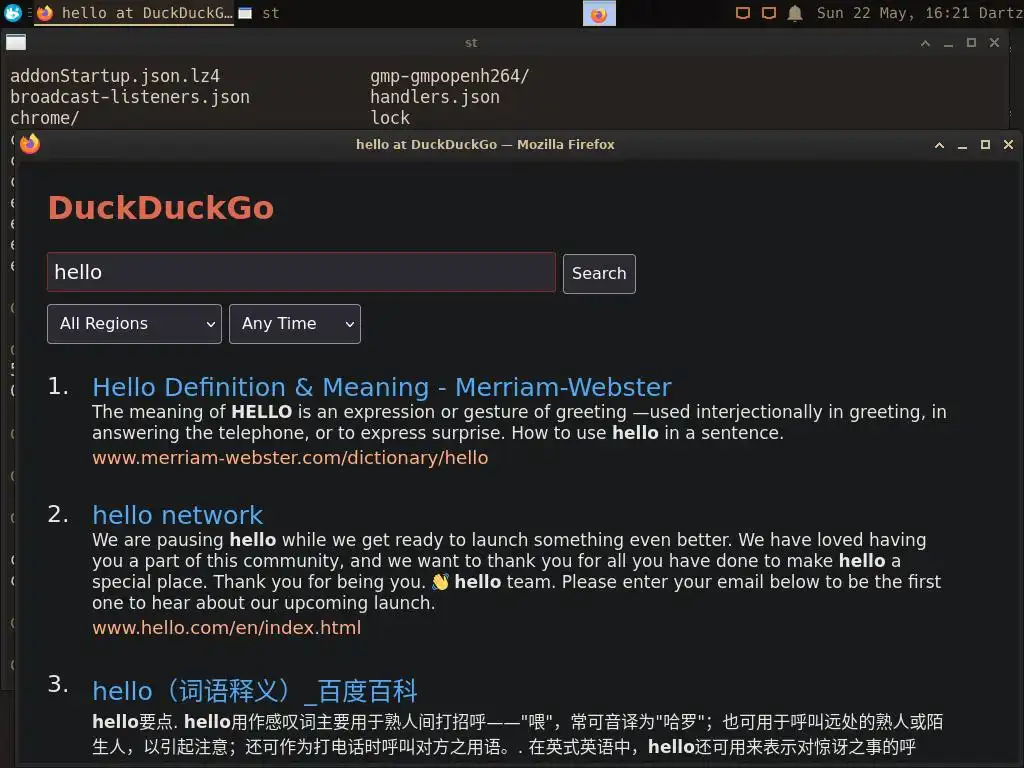Switch to the 'st' terminal taskbar item

coord(259,13)
